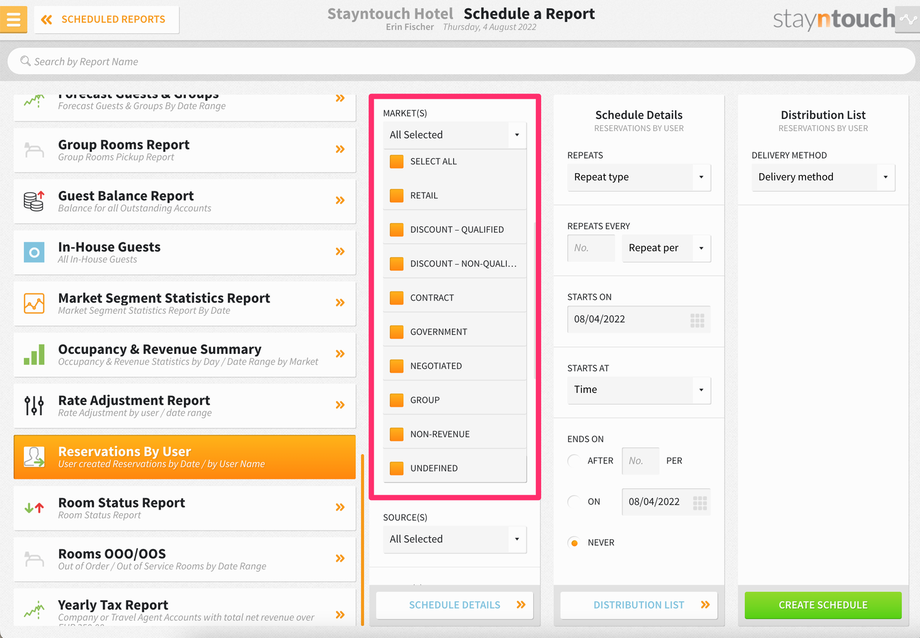Screen dimensions: 920x638
Task: Select the Market Segment Statistics Report row
Action: 185,303
